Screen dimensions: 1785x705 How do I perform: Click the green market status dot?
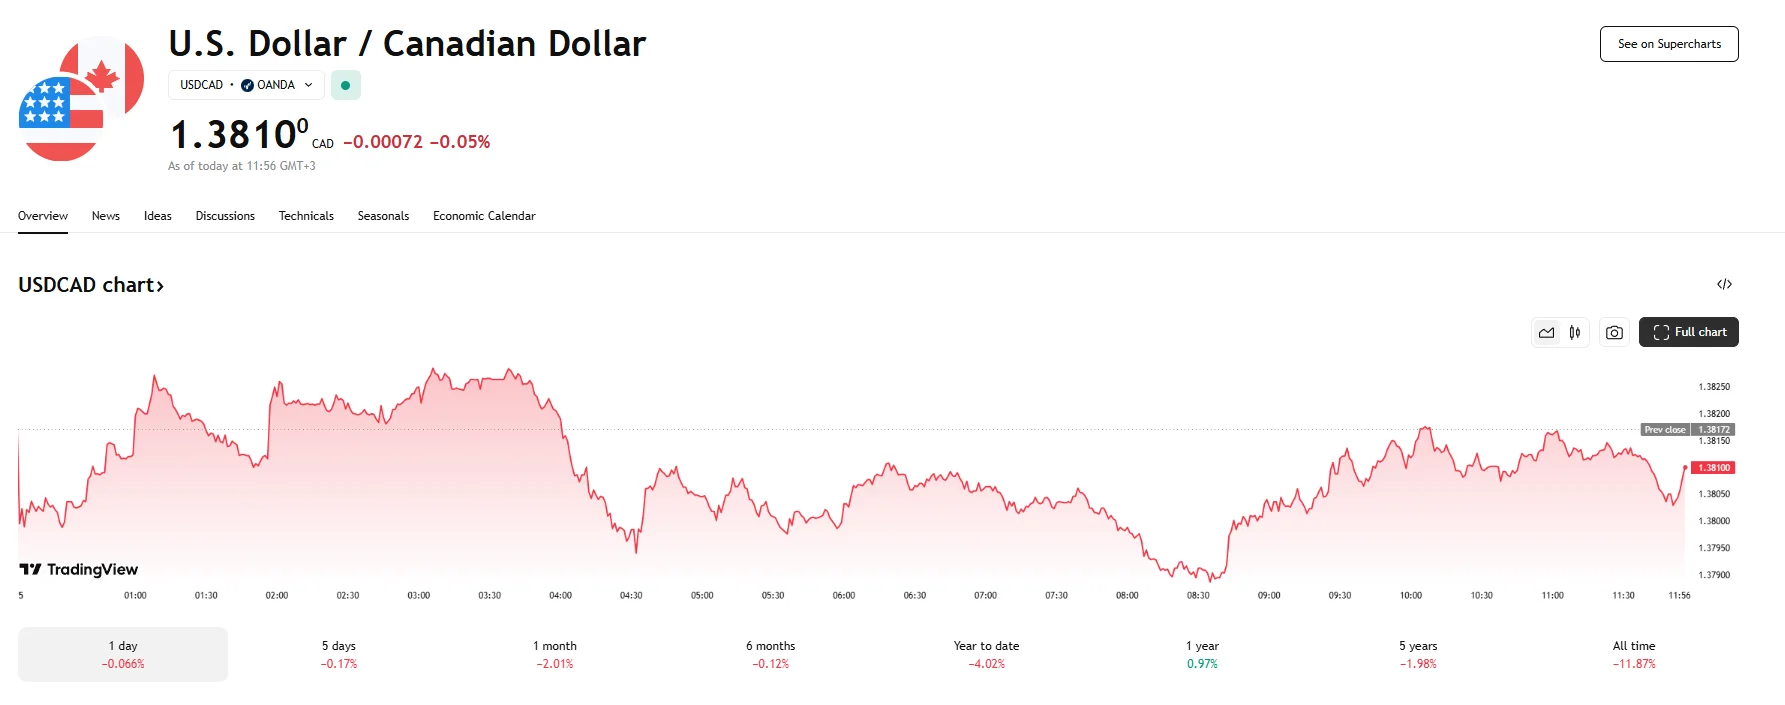click(x=345, y=85)
